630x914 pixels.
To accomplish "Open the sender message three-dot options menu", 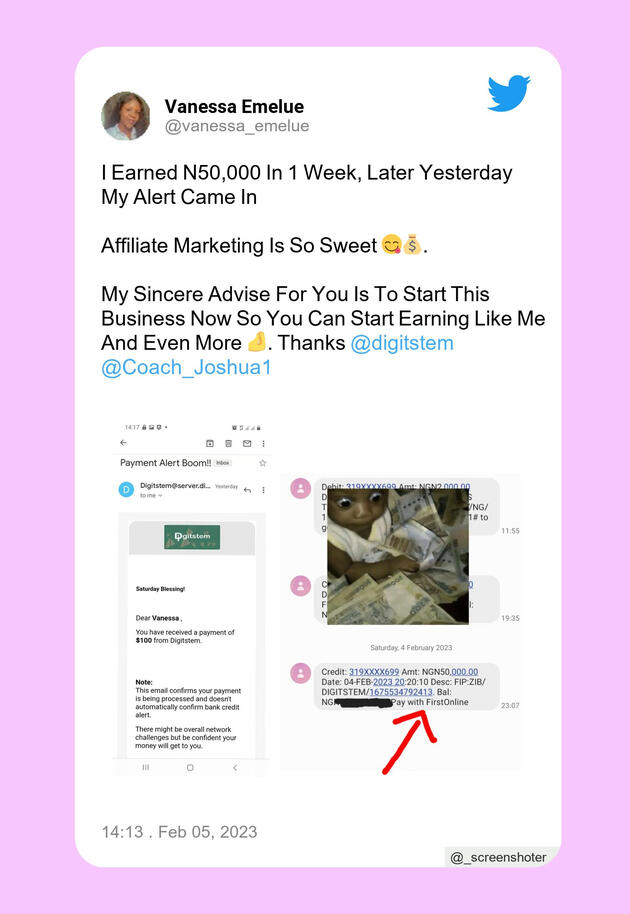I will [263, 490].
